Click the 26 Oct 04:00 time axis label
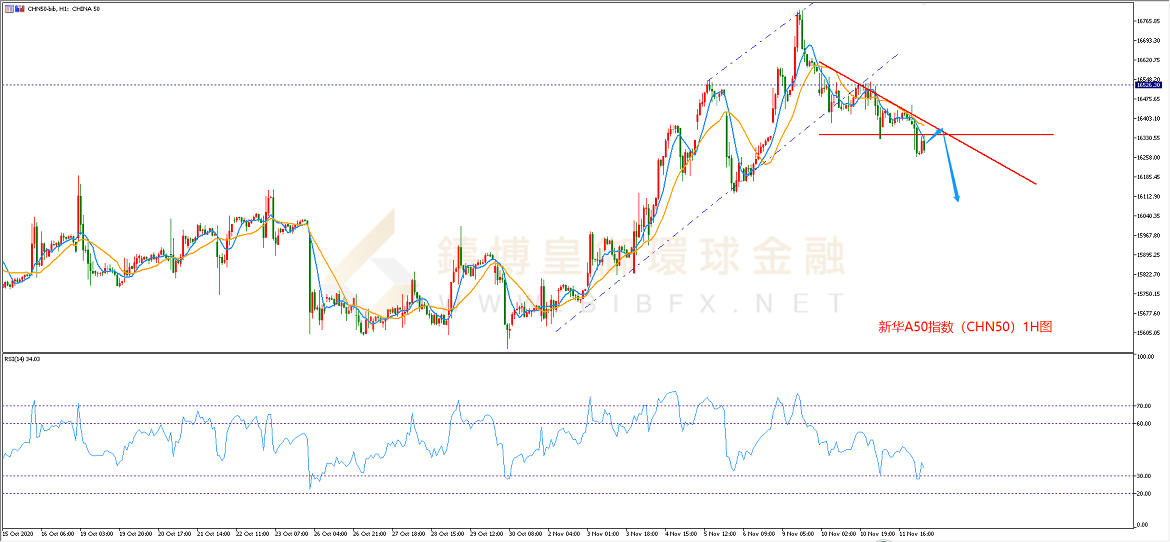 pyautogui.click(x=329, y=534)
